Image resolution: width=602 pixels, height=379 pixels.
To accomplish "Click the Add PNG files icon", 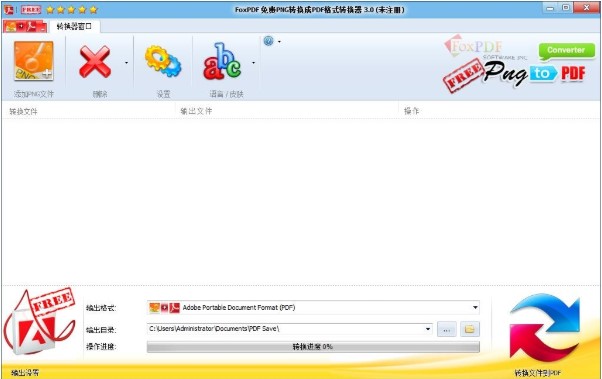I will (34, 61).
